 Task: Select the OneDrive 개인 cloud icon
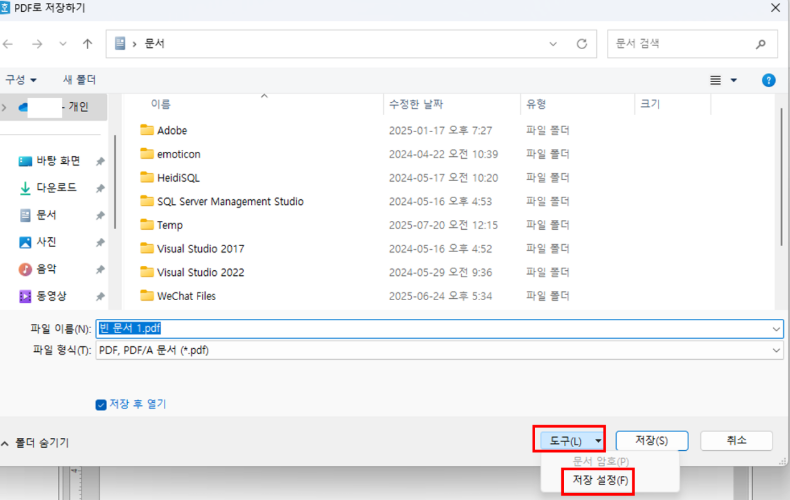pyautogui.click(x=23, y=107)
